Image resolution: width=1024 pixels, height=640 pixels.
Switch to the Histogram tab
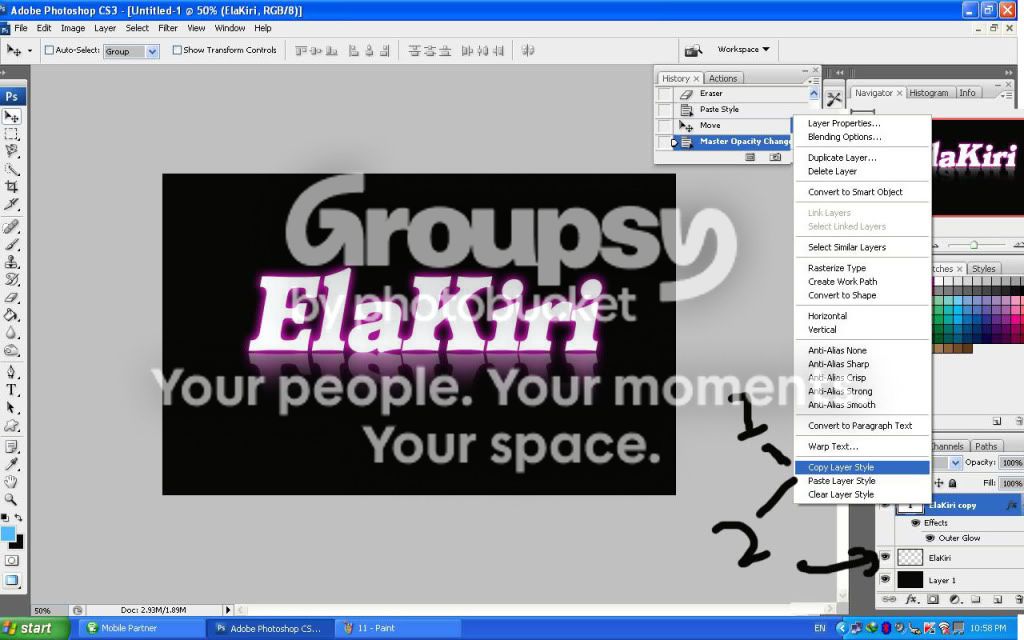click(x=929, y=93)
